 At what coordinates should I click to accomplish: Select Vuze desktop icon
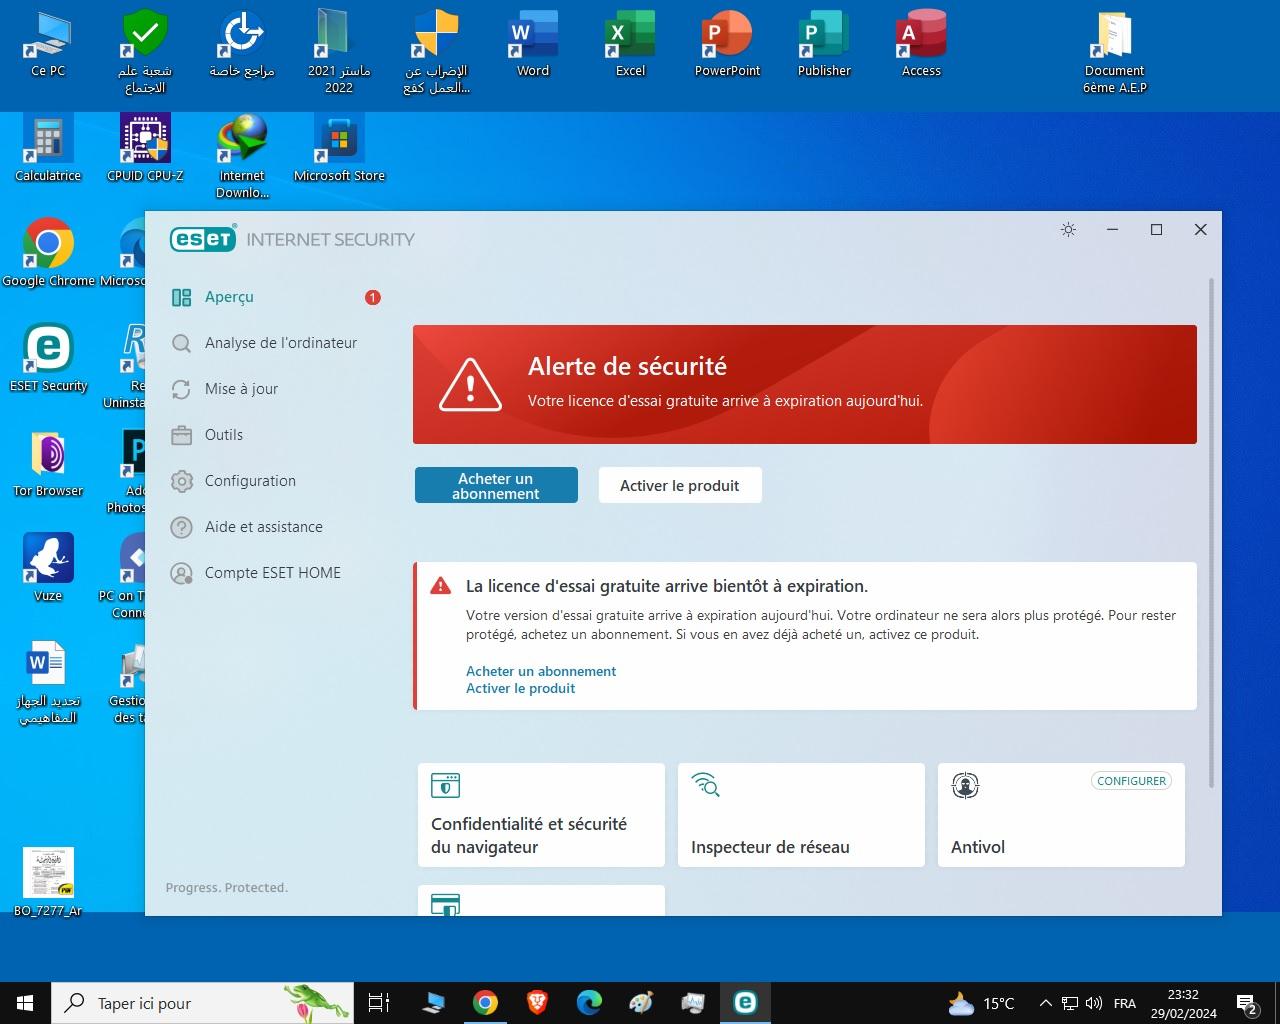(48, 568)
